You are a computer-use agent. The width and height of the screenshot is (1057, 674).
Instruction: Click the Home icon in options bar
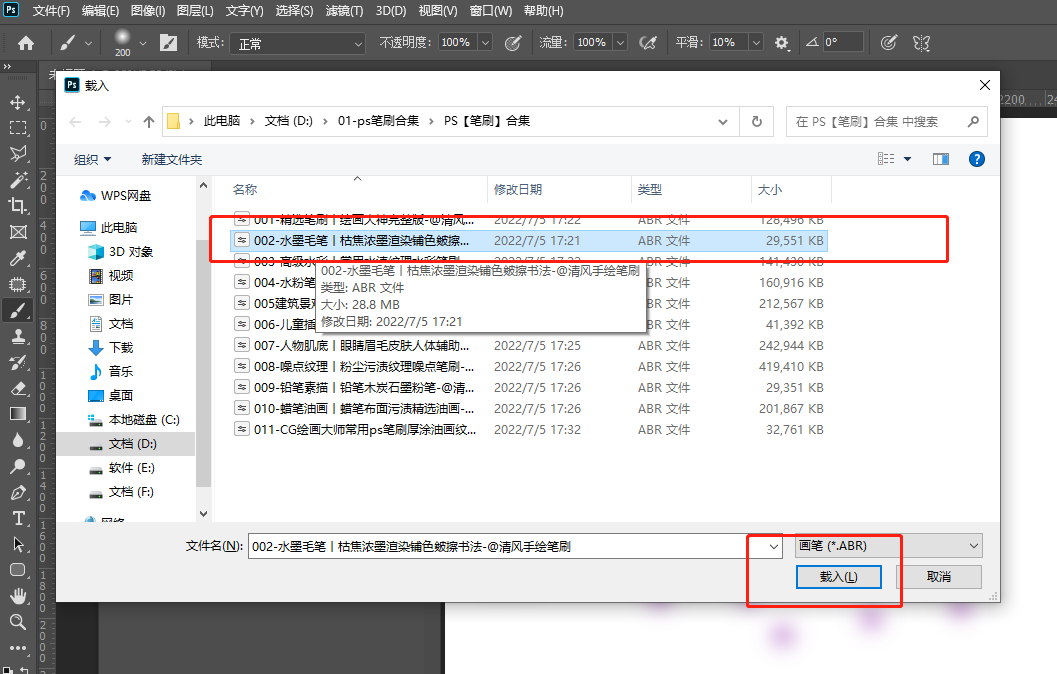26,43
